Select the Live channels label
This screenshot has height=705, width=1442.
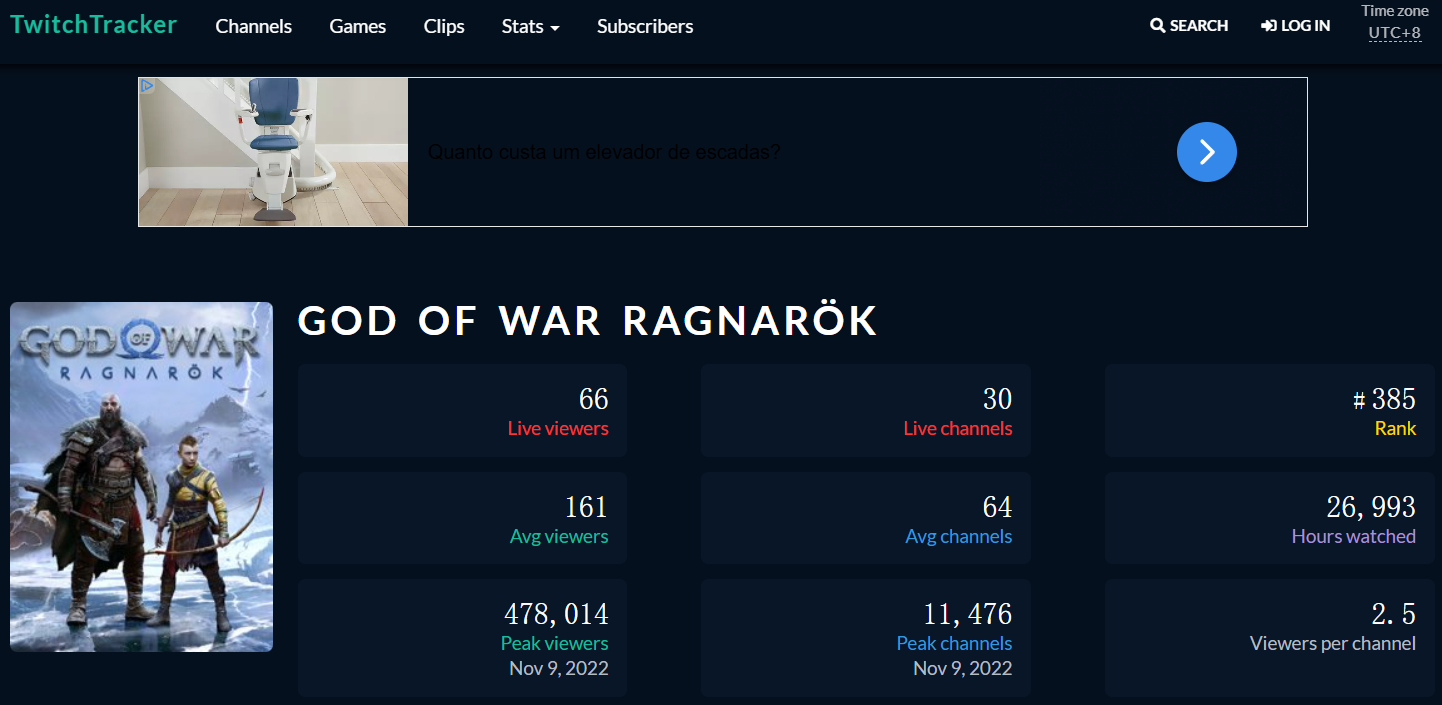pos(957,429)
